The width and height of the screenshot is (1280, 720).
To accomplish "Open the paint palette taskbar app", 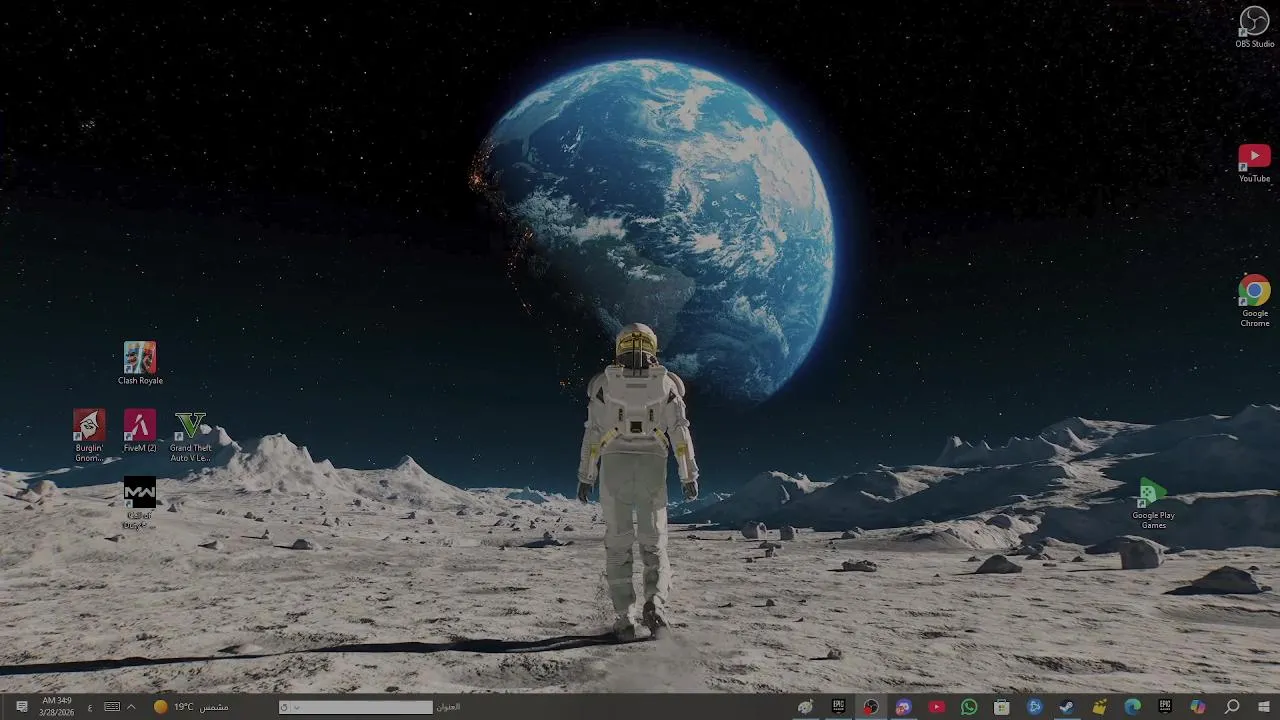I will tap(805, 707).
